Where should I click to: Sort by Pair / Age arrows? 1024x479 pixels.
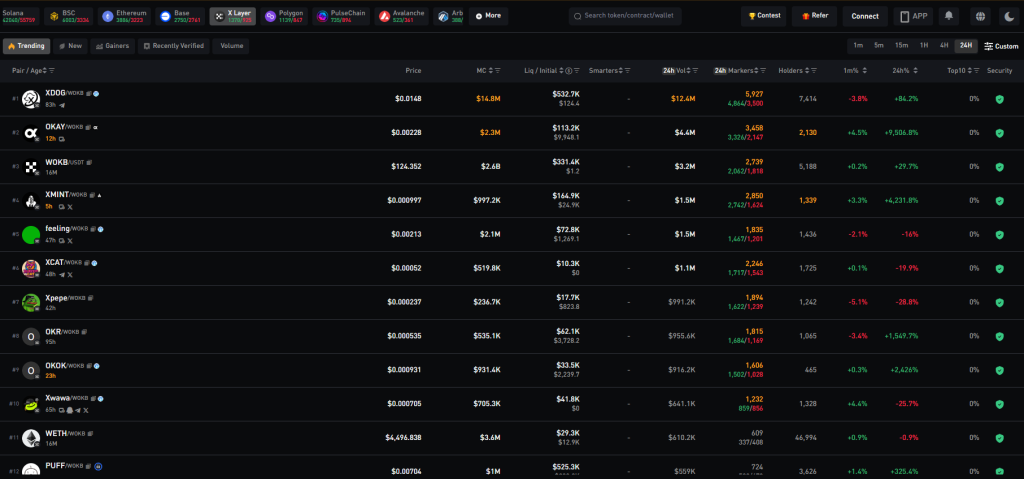click(44, 71)
